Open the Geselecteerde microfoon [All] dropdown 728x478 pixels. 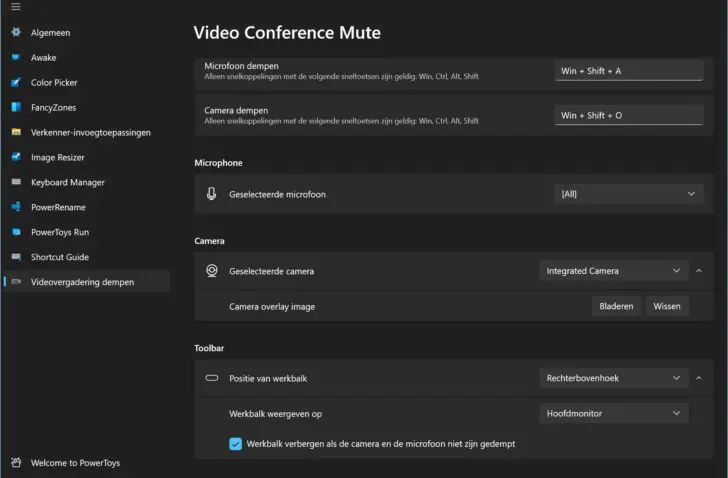(x=629, y=194)
